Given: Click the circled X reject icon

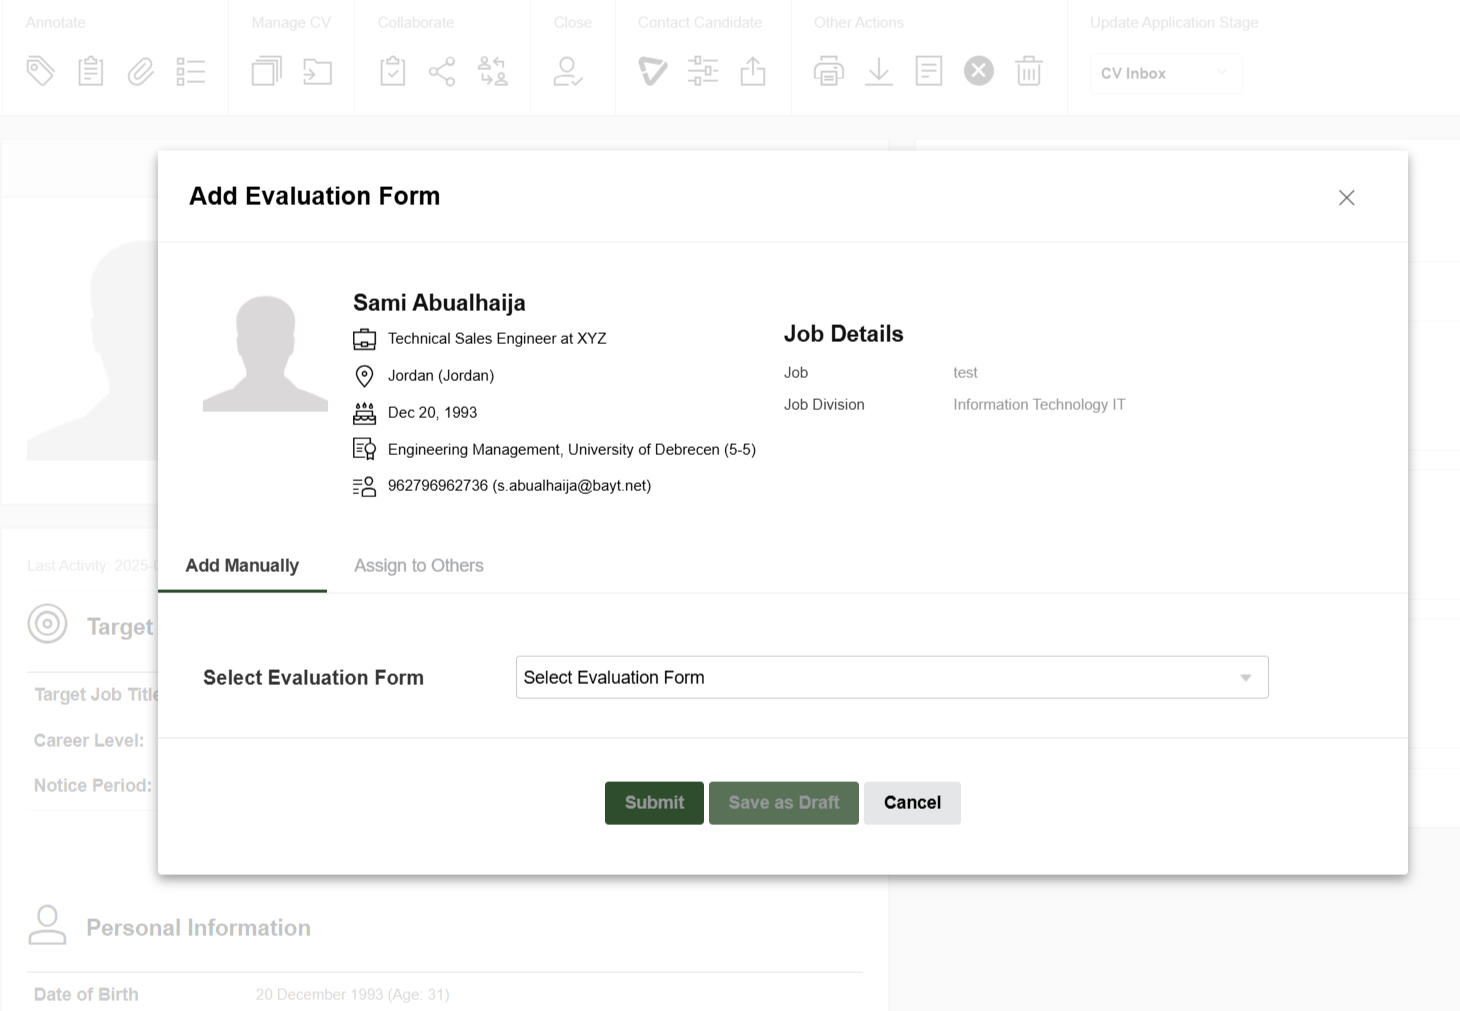Looking at the screenshot, I should point(978,71).
